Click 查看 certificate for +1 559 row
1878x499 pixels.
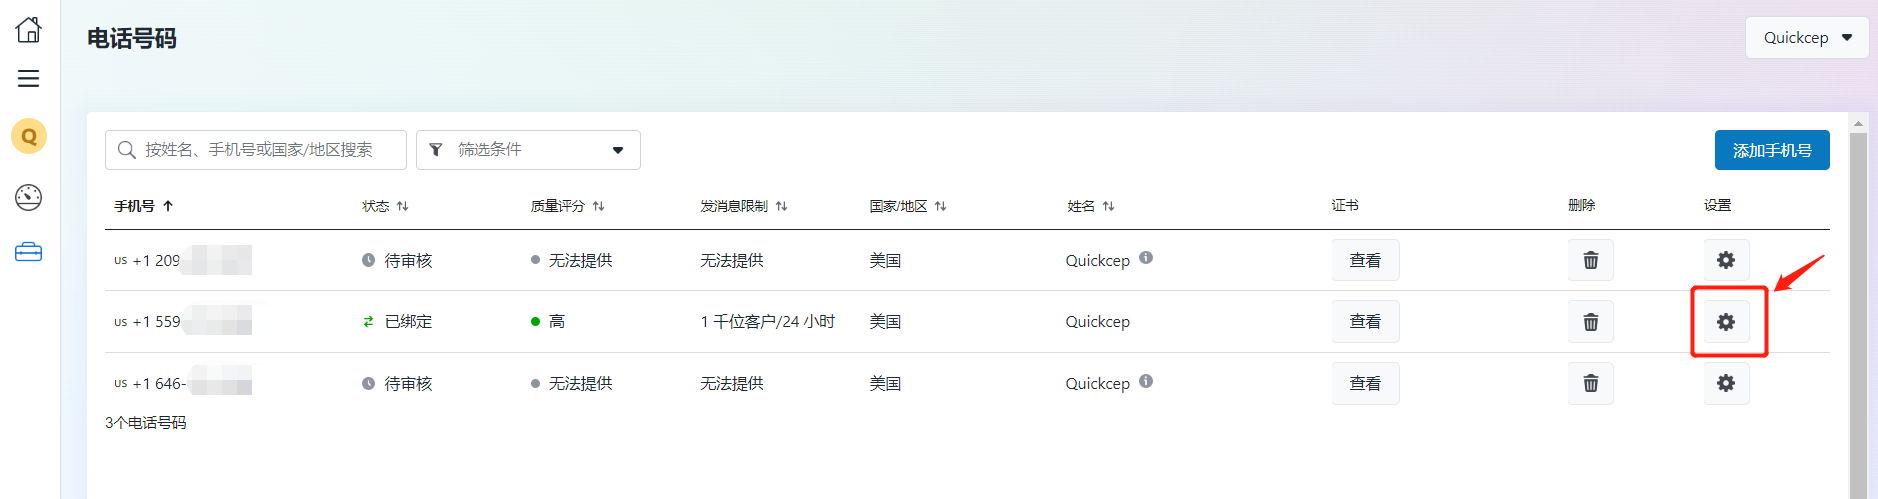1365,322
